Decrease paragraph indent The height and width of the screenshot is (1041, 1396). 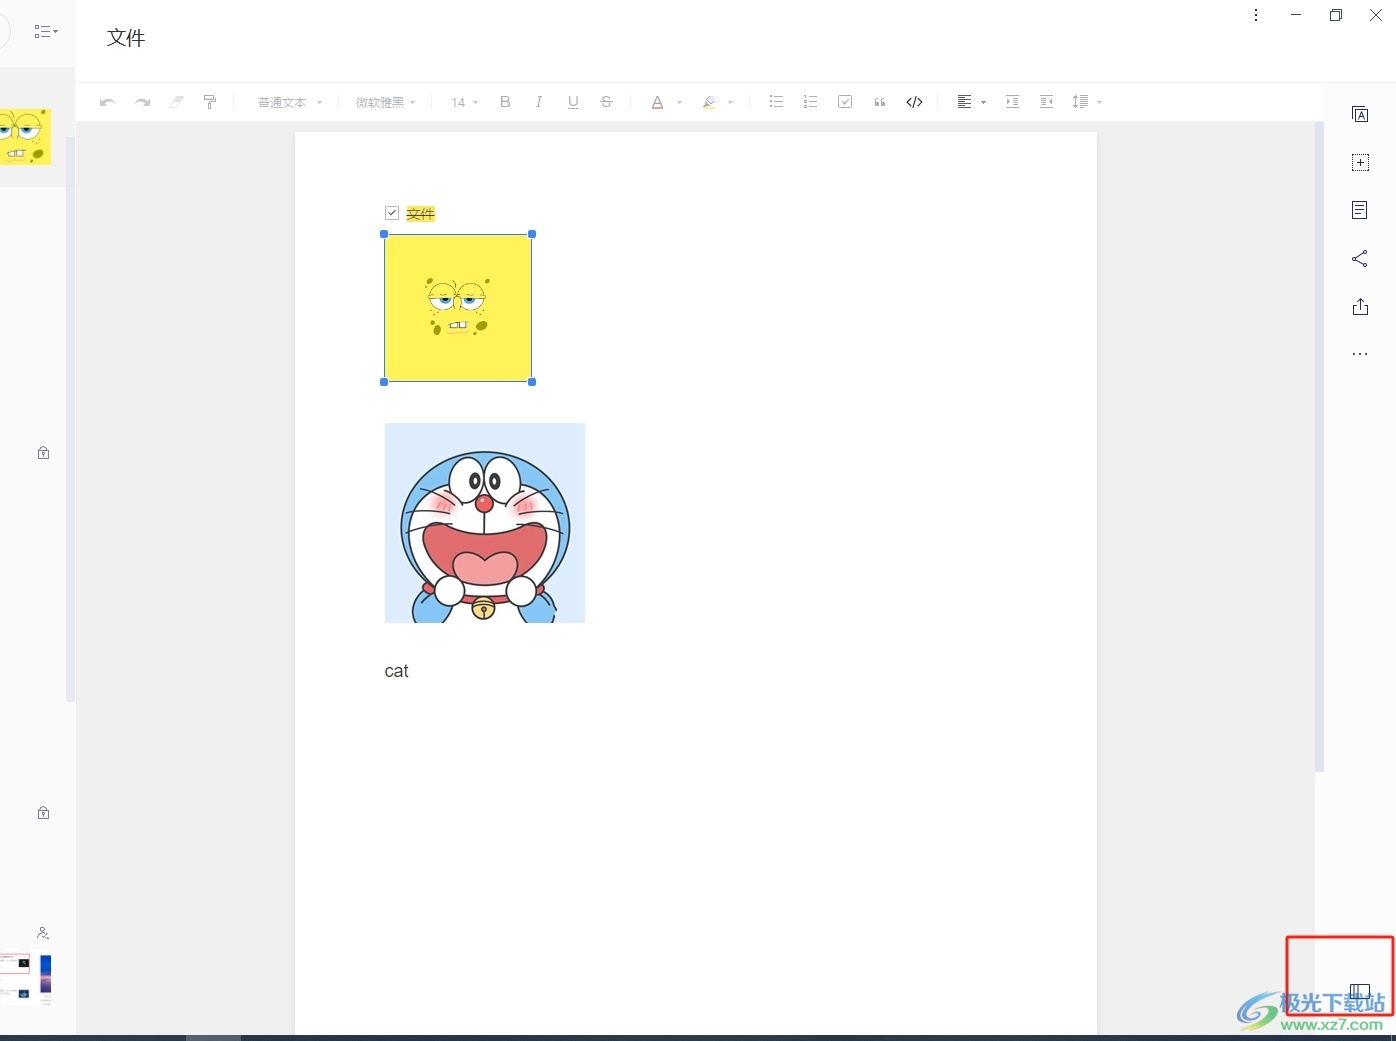[x=1047, y=102]
